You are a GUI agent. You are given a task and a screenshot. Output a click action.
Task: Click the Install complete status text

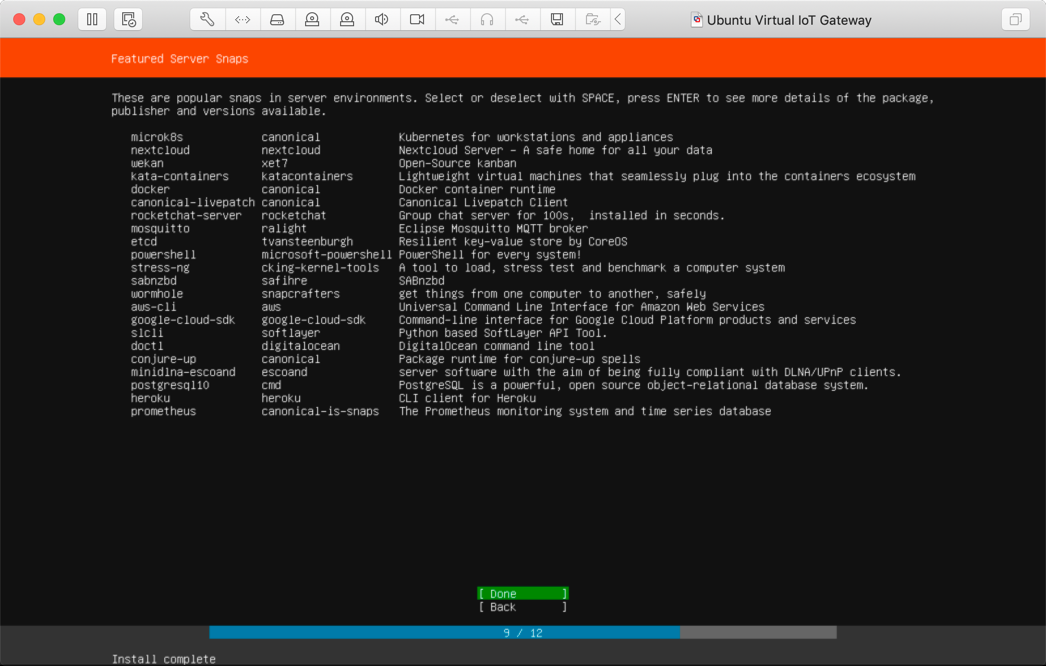(x=163, y=659)
